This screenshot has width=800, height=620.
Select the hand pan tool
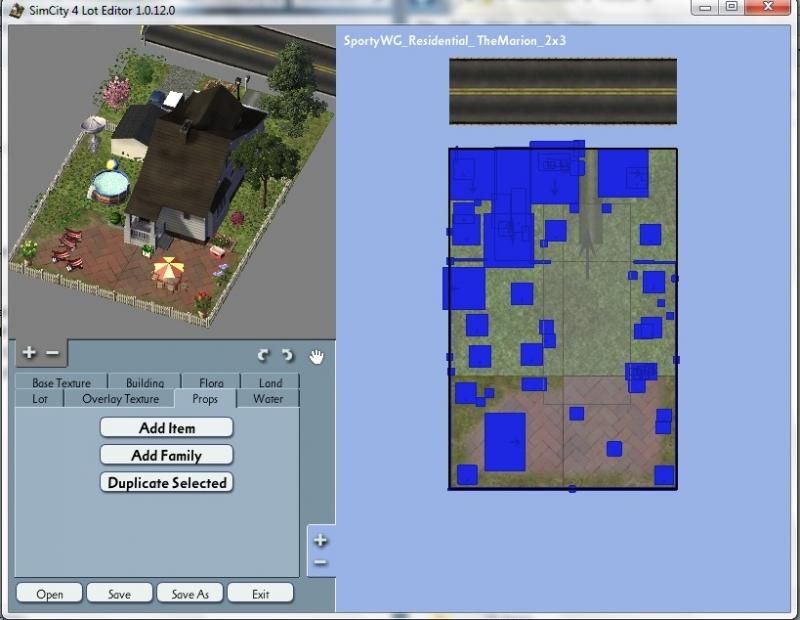pos(316,356)
